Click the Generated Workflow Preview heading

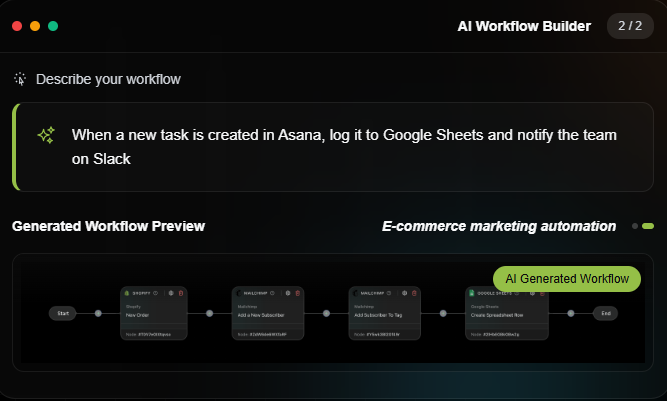[x=108, y=226]
